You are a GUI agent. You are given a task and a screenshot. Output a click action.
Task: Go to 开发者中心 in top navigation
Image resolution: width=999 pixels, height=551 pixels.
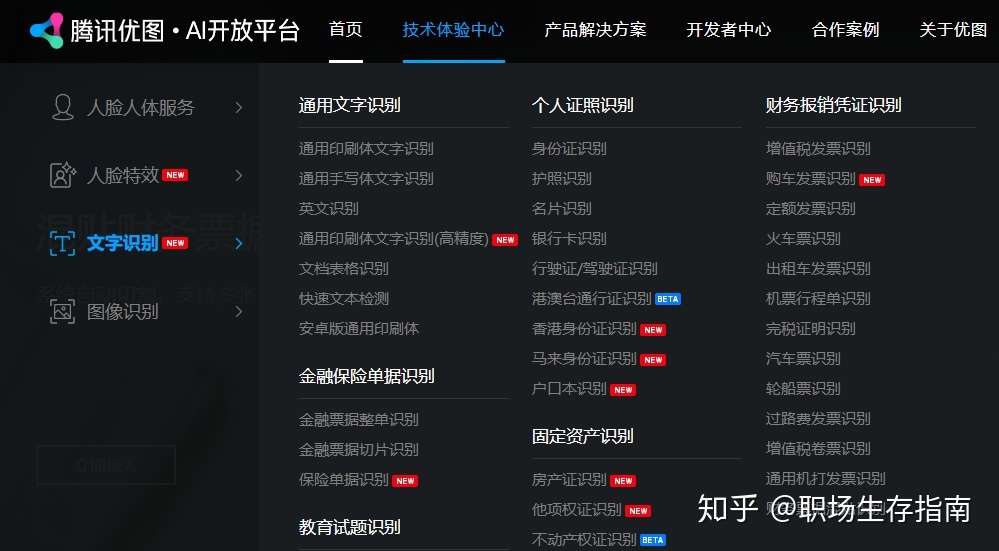[x=729, y=29]
